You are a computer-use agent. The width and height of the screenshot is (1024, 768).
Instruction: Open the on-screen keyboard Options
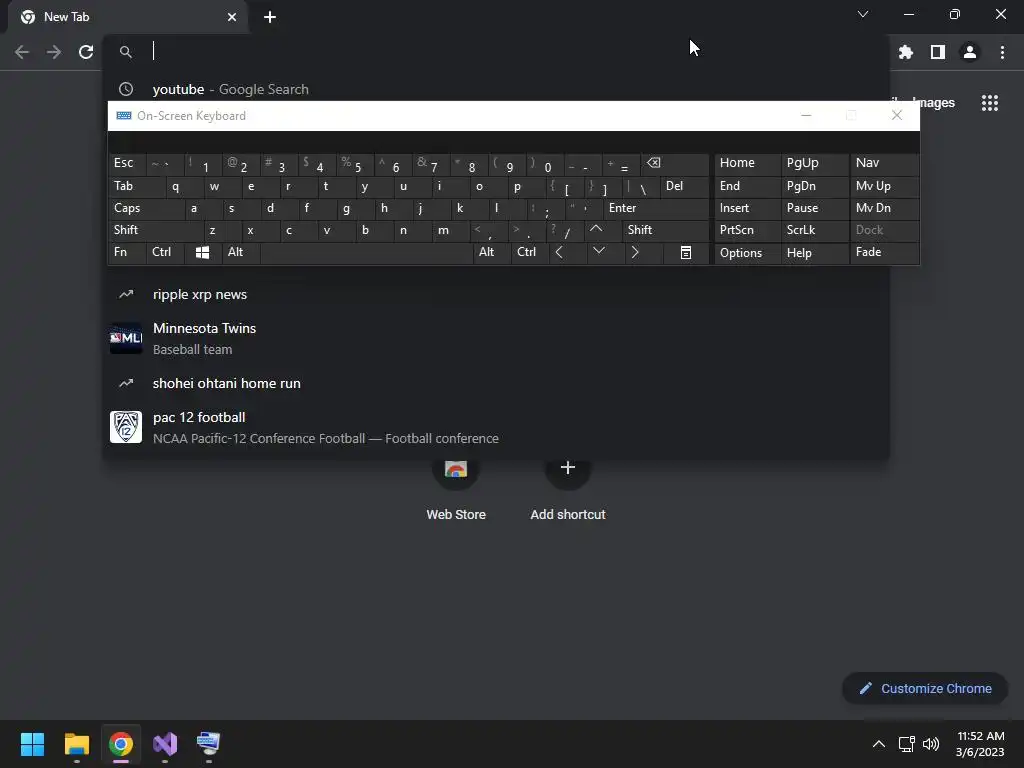(x=747, y=253)
